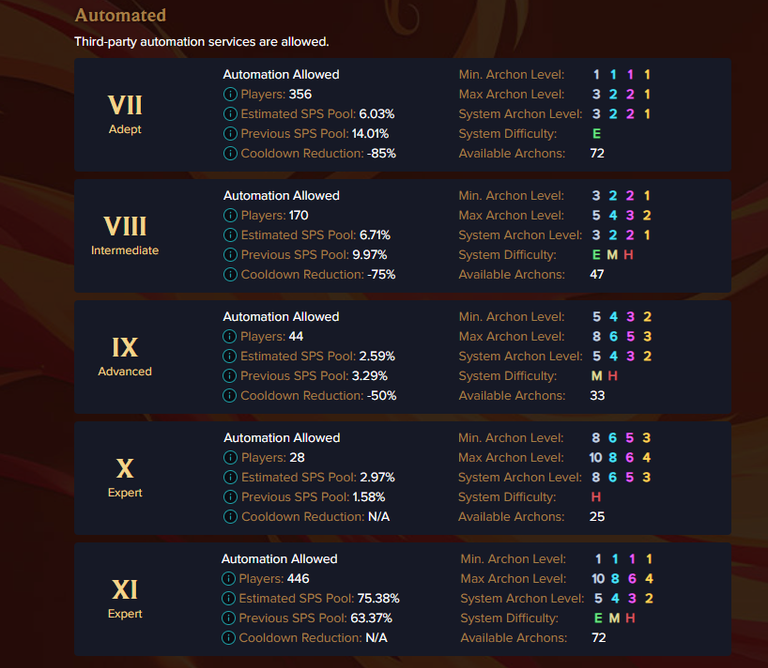This screenshot has height=668, width=768.
Task: Open the IX Advanced league
Action: [125, 356]
